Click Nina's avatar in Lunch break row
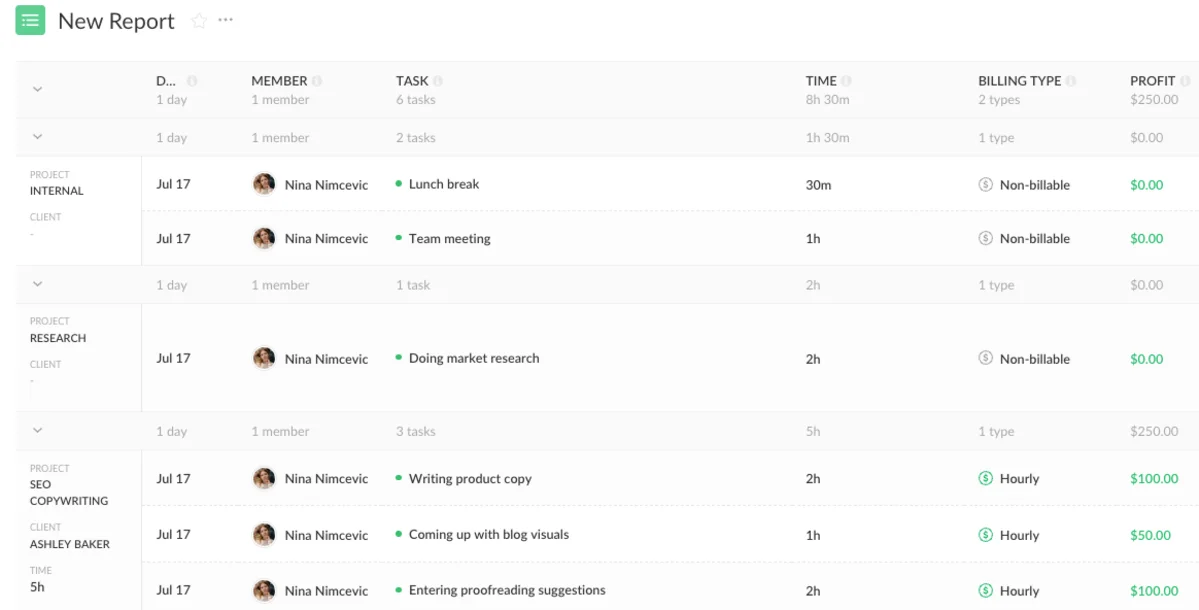Image resolution: width=1199 pixels, height=610 pixels. (x=264, y=184)
